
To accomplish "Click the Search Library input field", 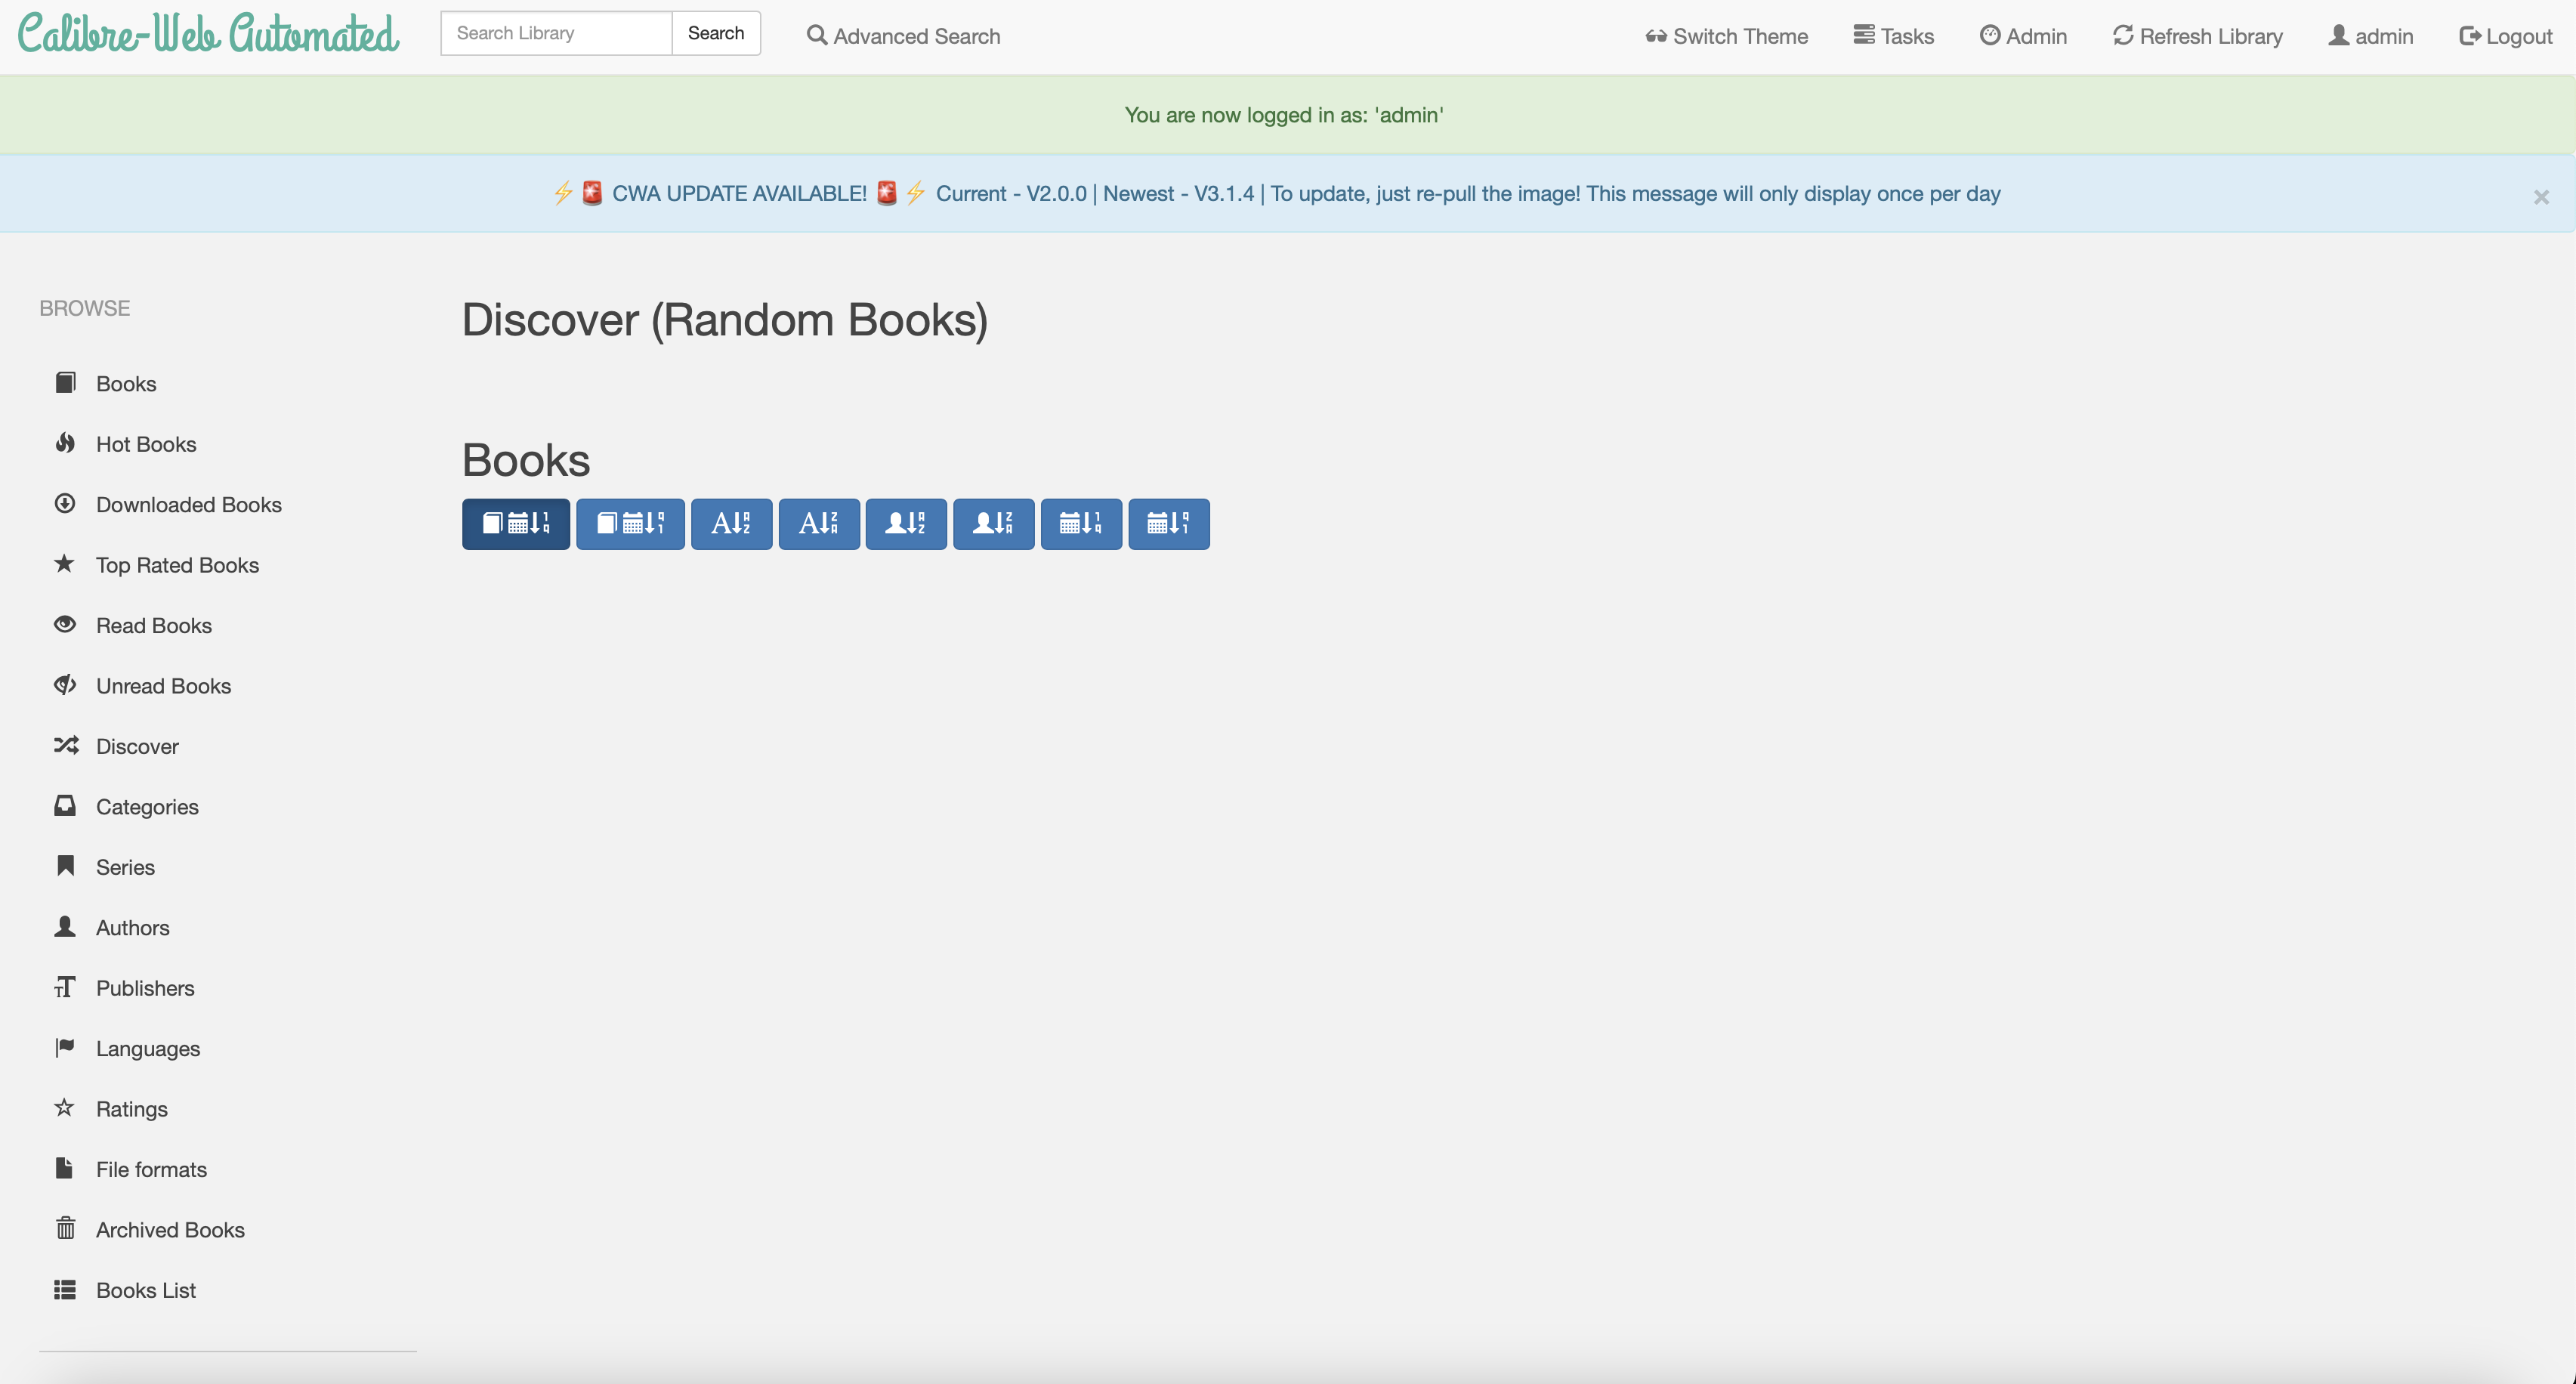I will tap(556, 33).
